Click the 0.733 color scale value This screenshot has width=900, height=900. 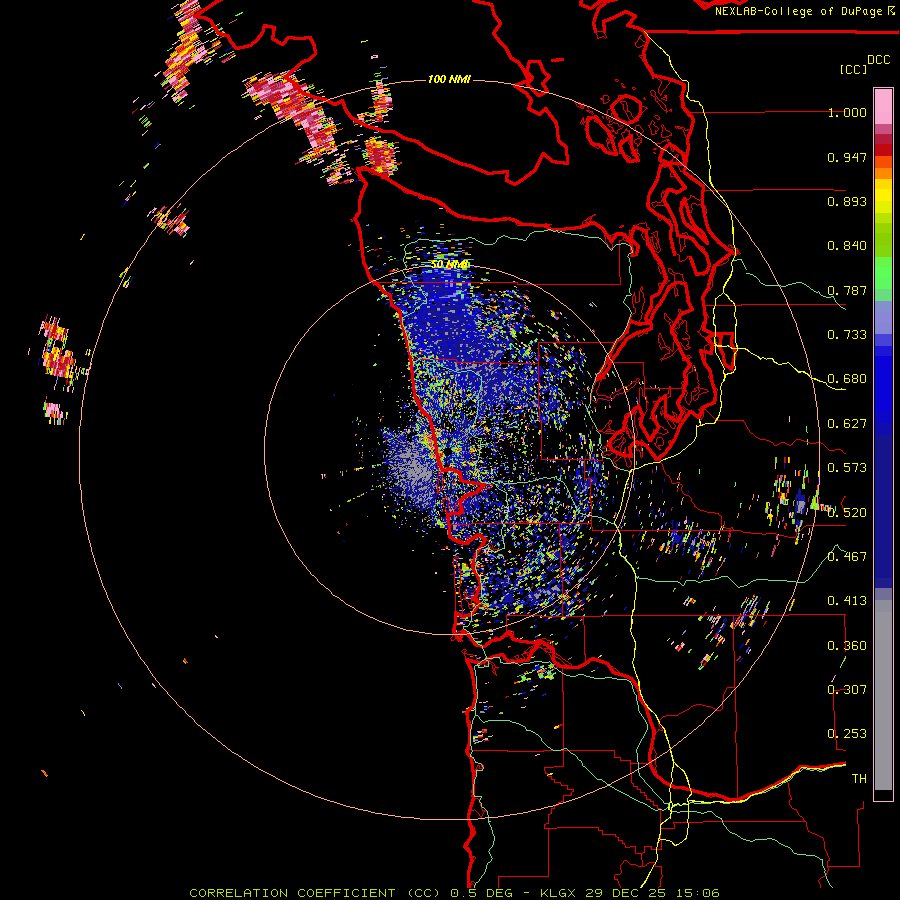(847, 335)
